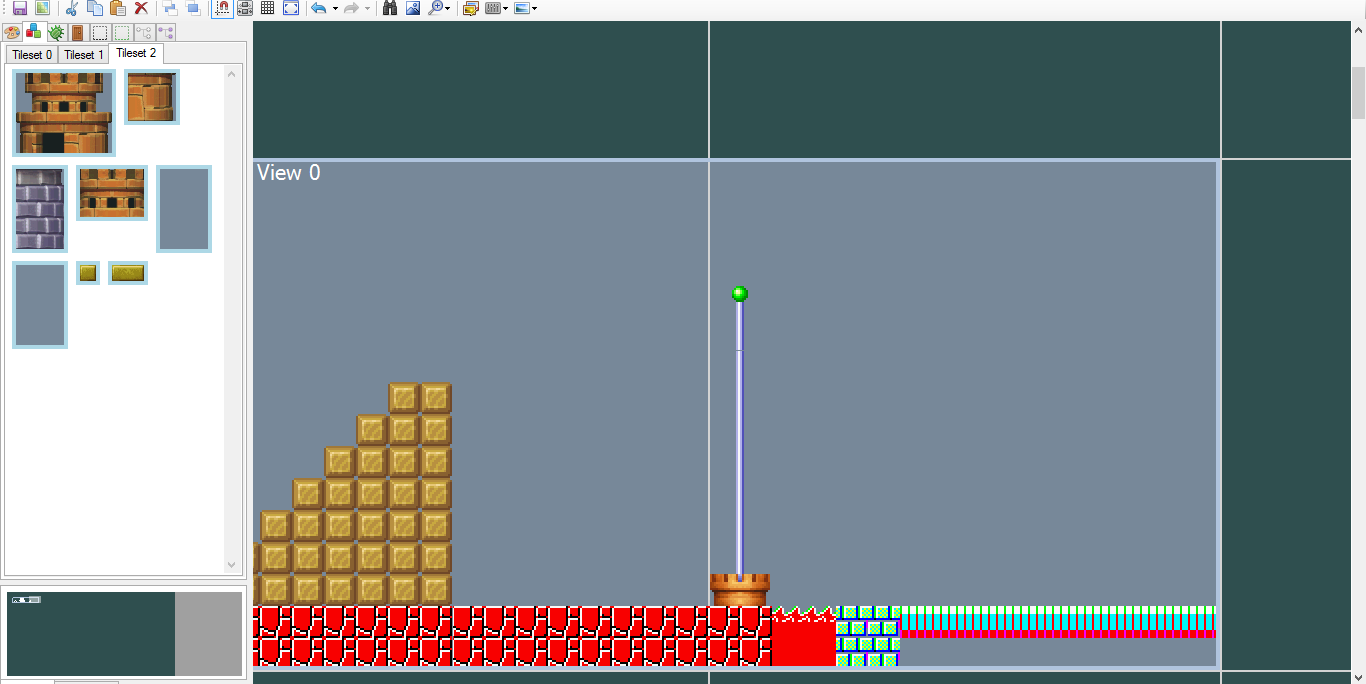Select the Objects tab with colored blocks
1366x684 pixels.
tap(34, 32)
